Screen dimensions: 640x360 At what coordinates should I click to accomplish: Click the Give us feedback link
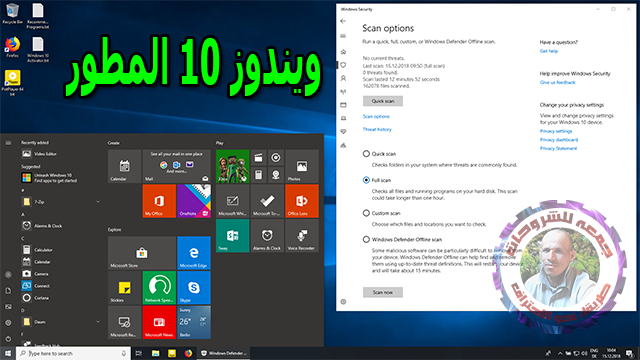tap(558, 82)
